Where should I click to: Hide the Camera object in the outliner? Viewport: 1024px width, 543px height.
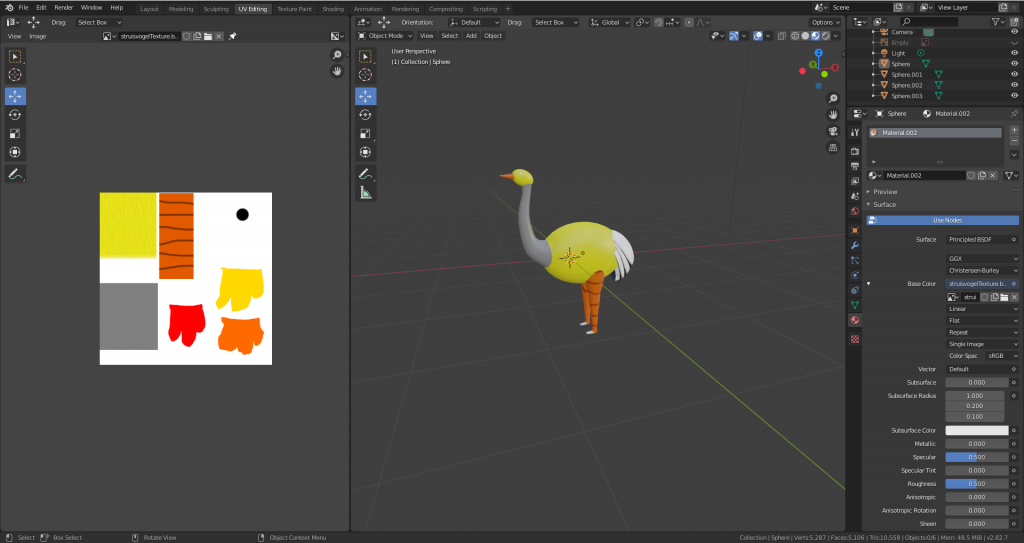point(1014,32)
